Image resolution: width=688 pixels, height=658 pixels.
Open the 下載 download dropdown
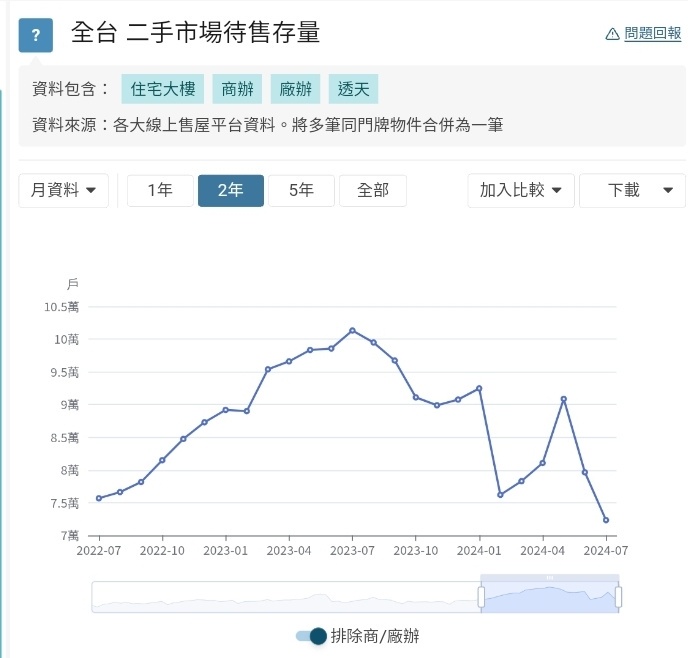pos(632,191)
